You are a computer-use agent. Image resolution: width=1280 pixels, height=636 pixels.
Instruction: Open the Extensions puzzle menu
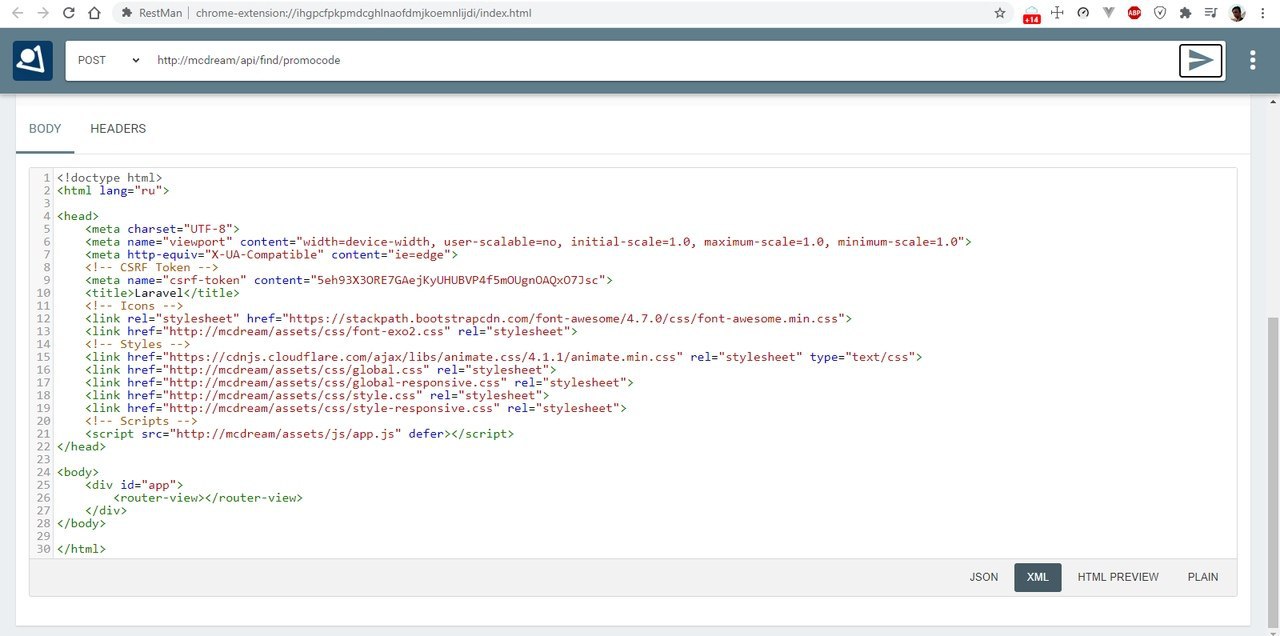point(1186,13)
